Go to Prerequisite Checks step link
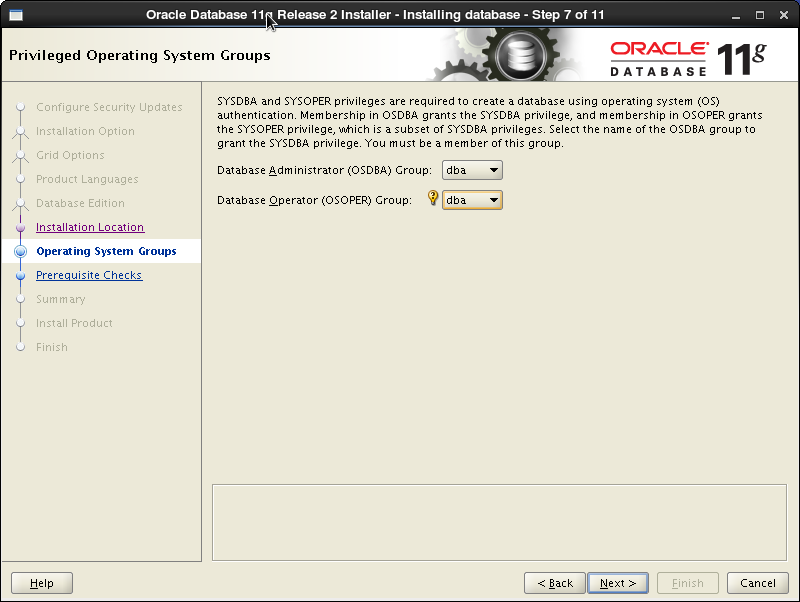 tap(89, 275)
